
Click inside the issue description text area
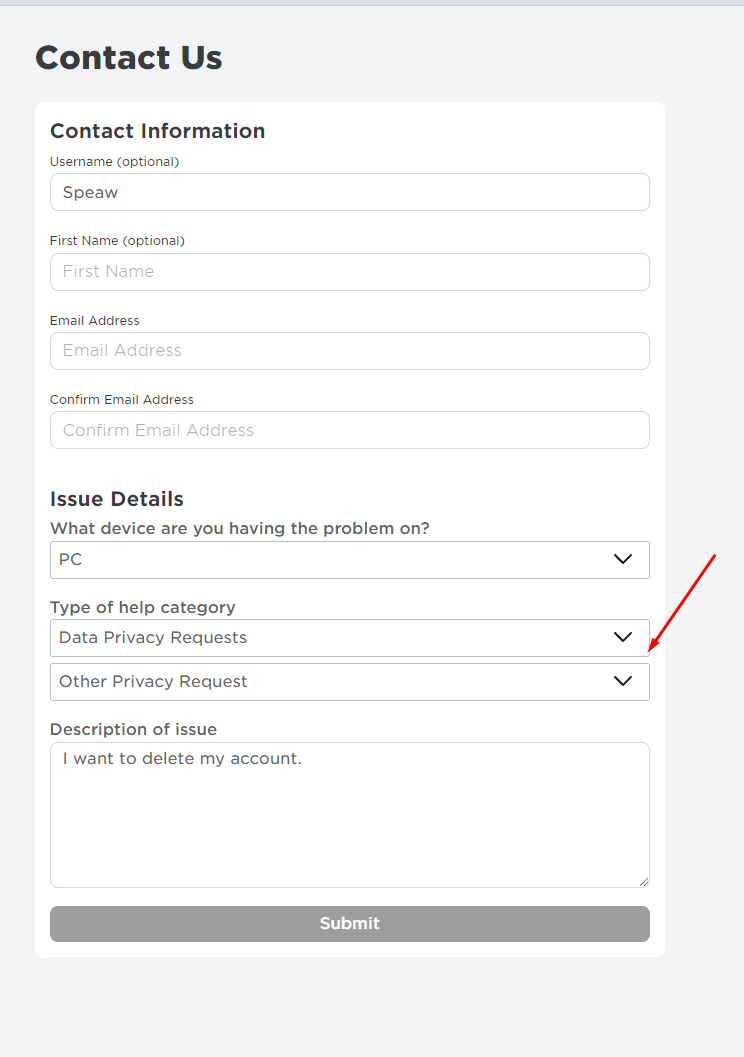click(349, 815)
